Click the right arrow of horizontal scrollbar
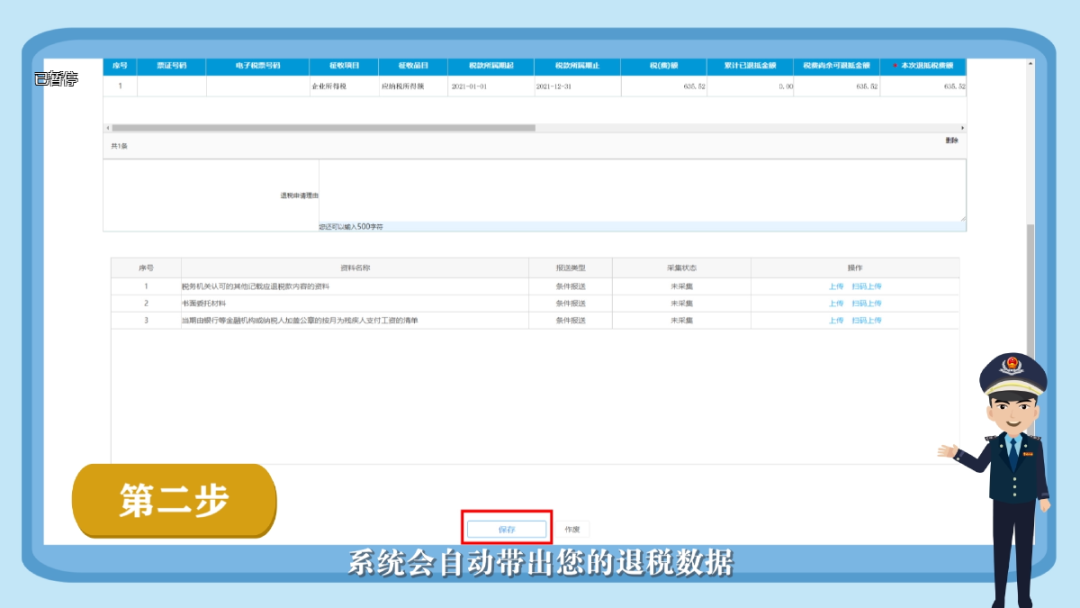Image resolution: width=1080 pixels, height=608 pixels. click(962, 128)
